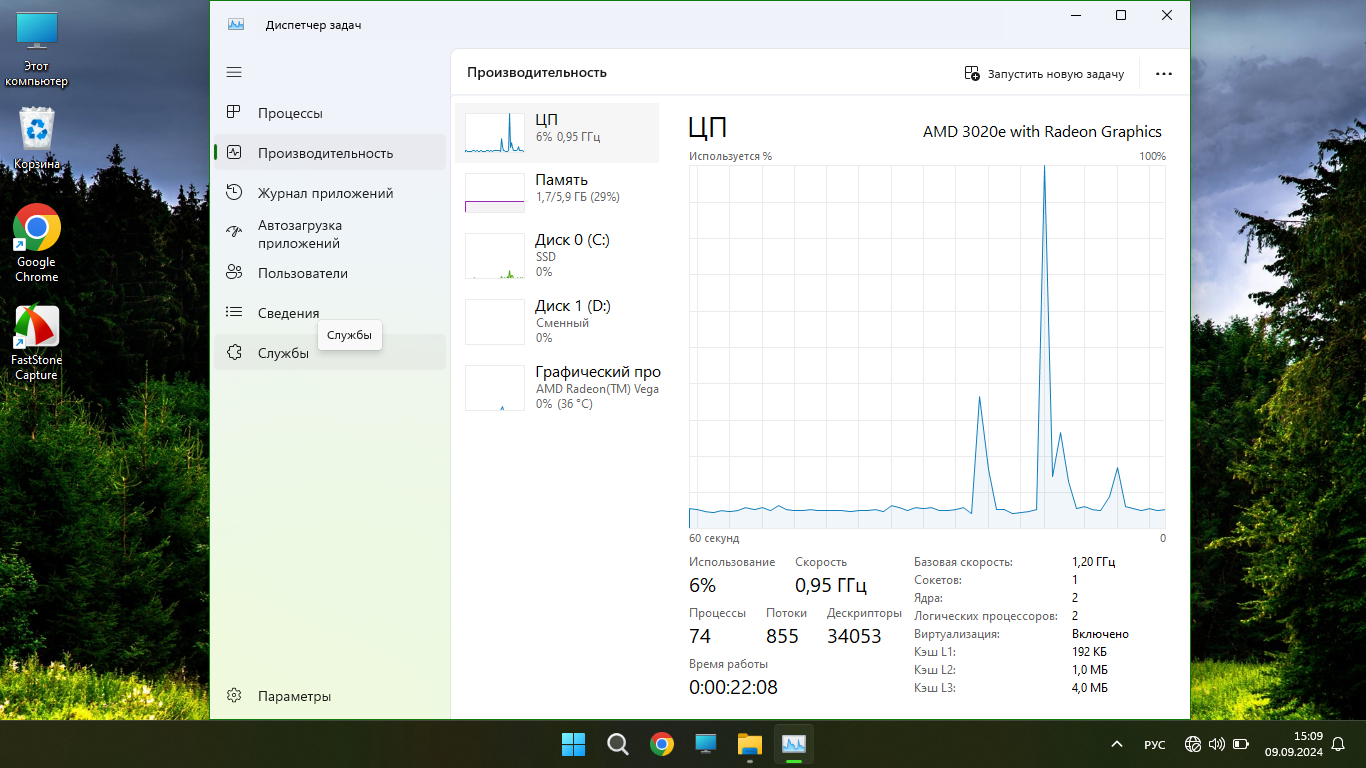Open the three-dot more options menu
Image resolution: width=1366 pixels, height=768 pixels.
1163,74
